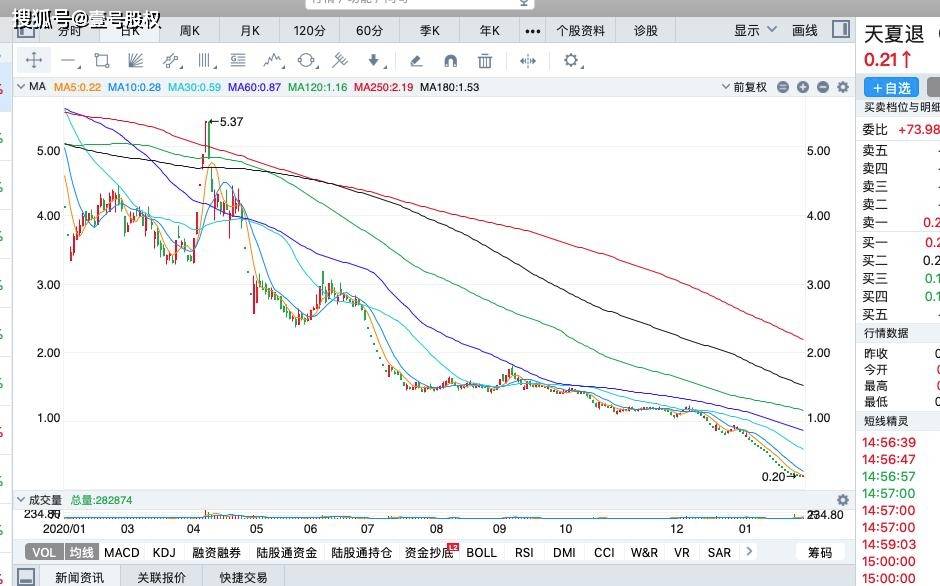
Task: Delete drawings with the trash icon
Action: tap(485, 60)
